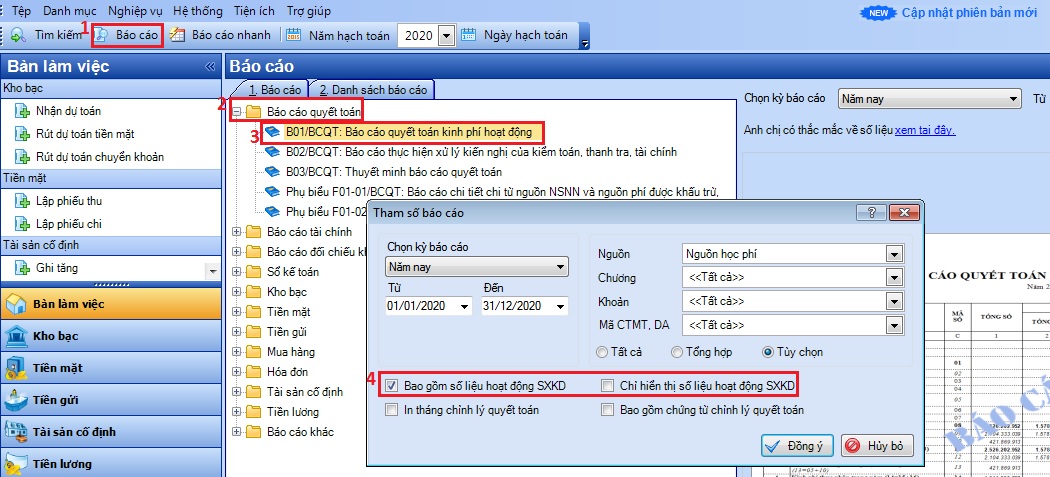This screenshot has width=1050, height=477.
Task: Open the Đến date picker 31/12/2020
Action: click(x=560, y=307)
